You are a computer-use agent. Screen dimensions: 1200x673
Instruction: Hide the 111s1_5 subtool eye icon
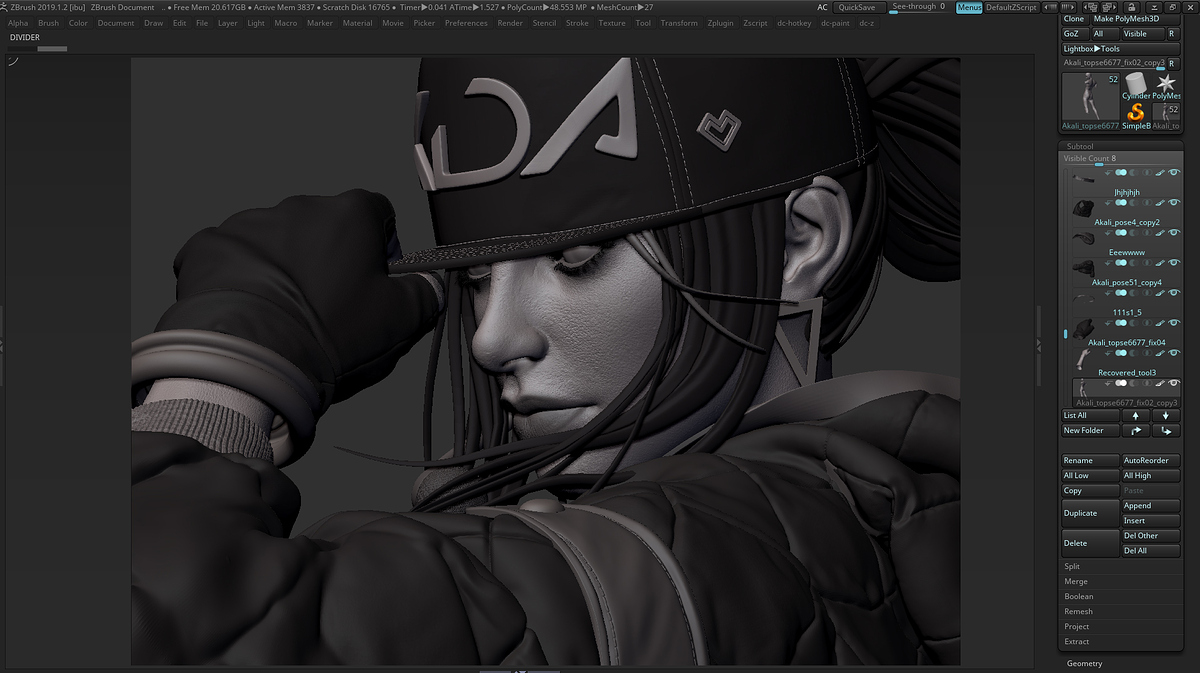[1174, 292]
